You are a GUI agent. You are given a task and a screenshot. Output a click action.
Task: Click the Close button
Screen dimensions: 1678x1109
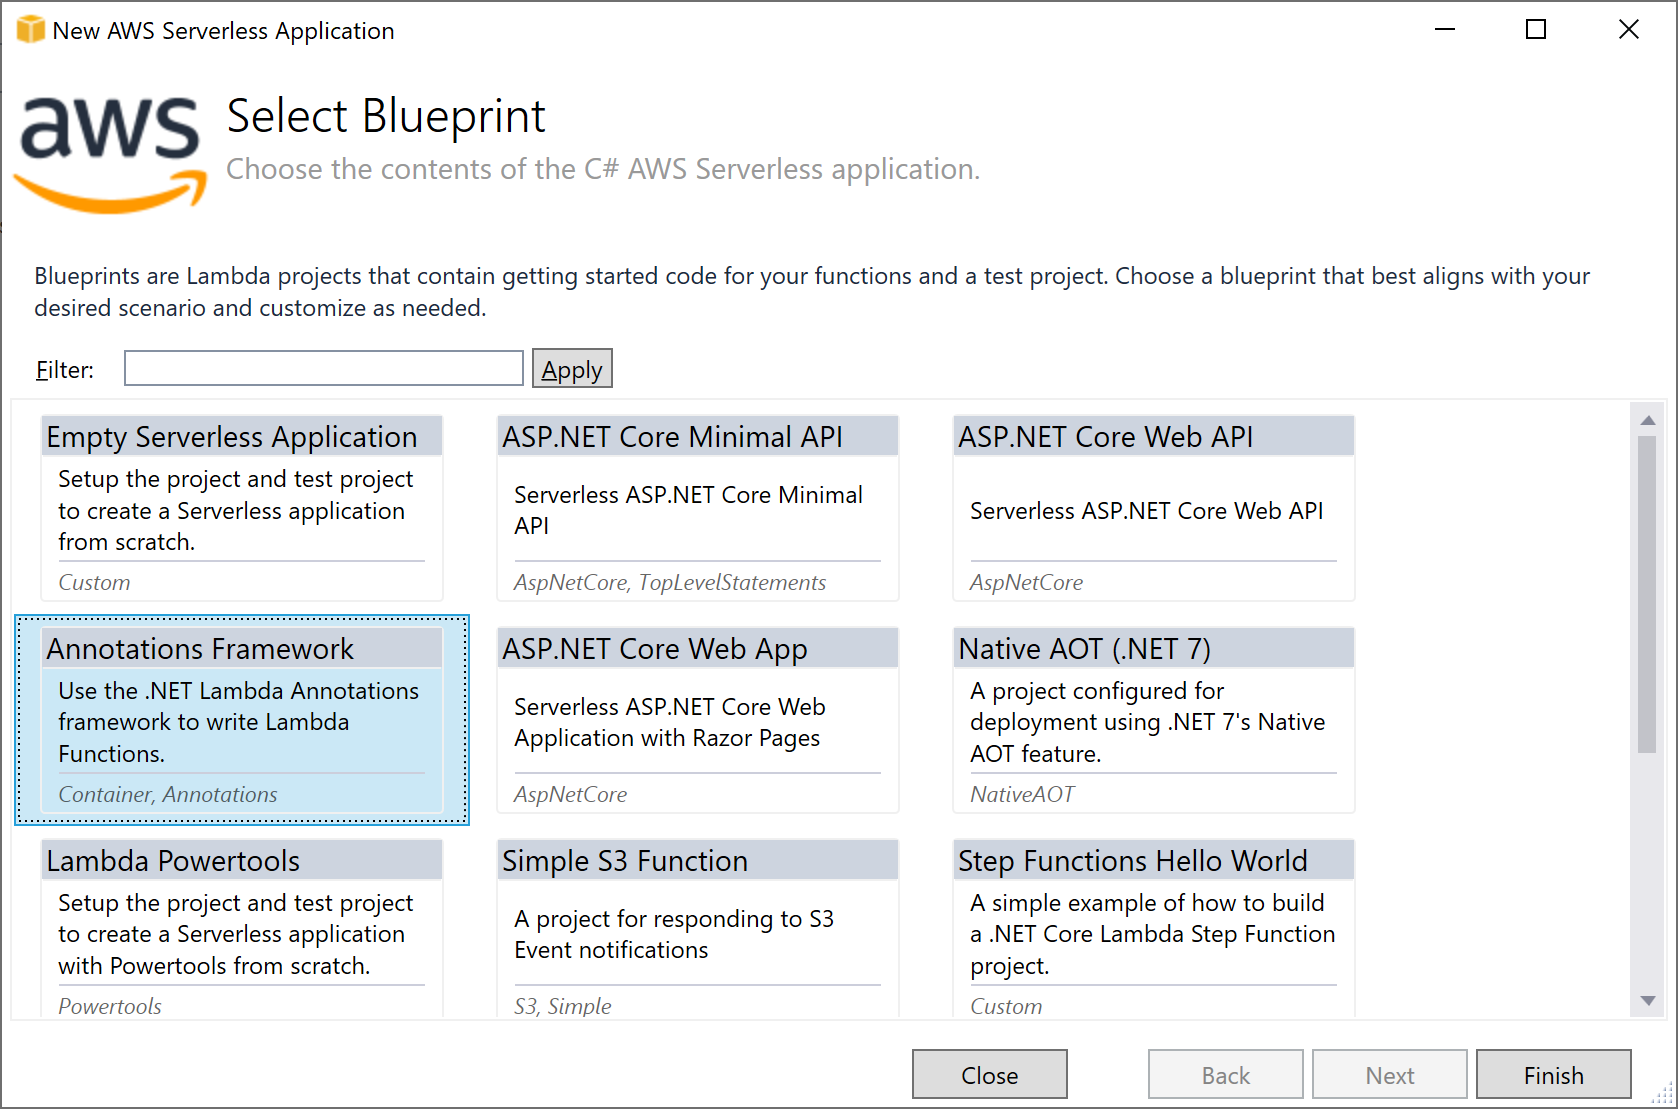coord(988,1074)
